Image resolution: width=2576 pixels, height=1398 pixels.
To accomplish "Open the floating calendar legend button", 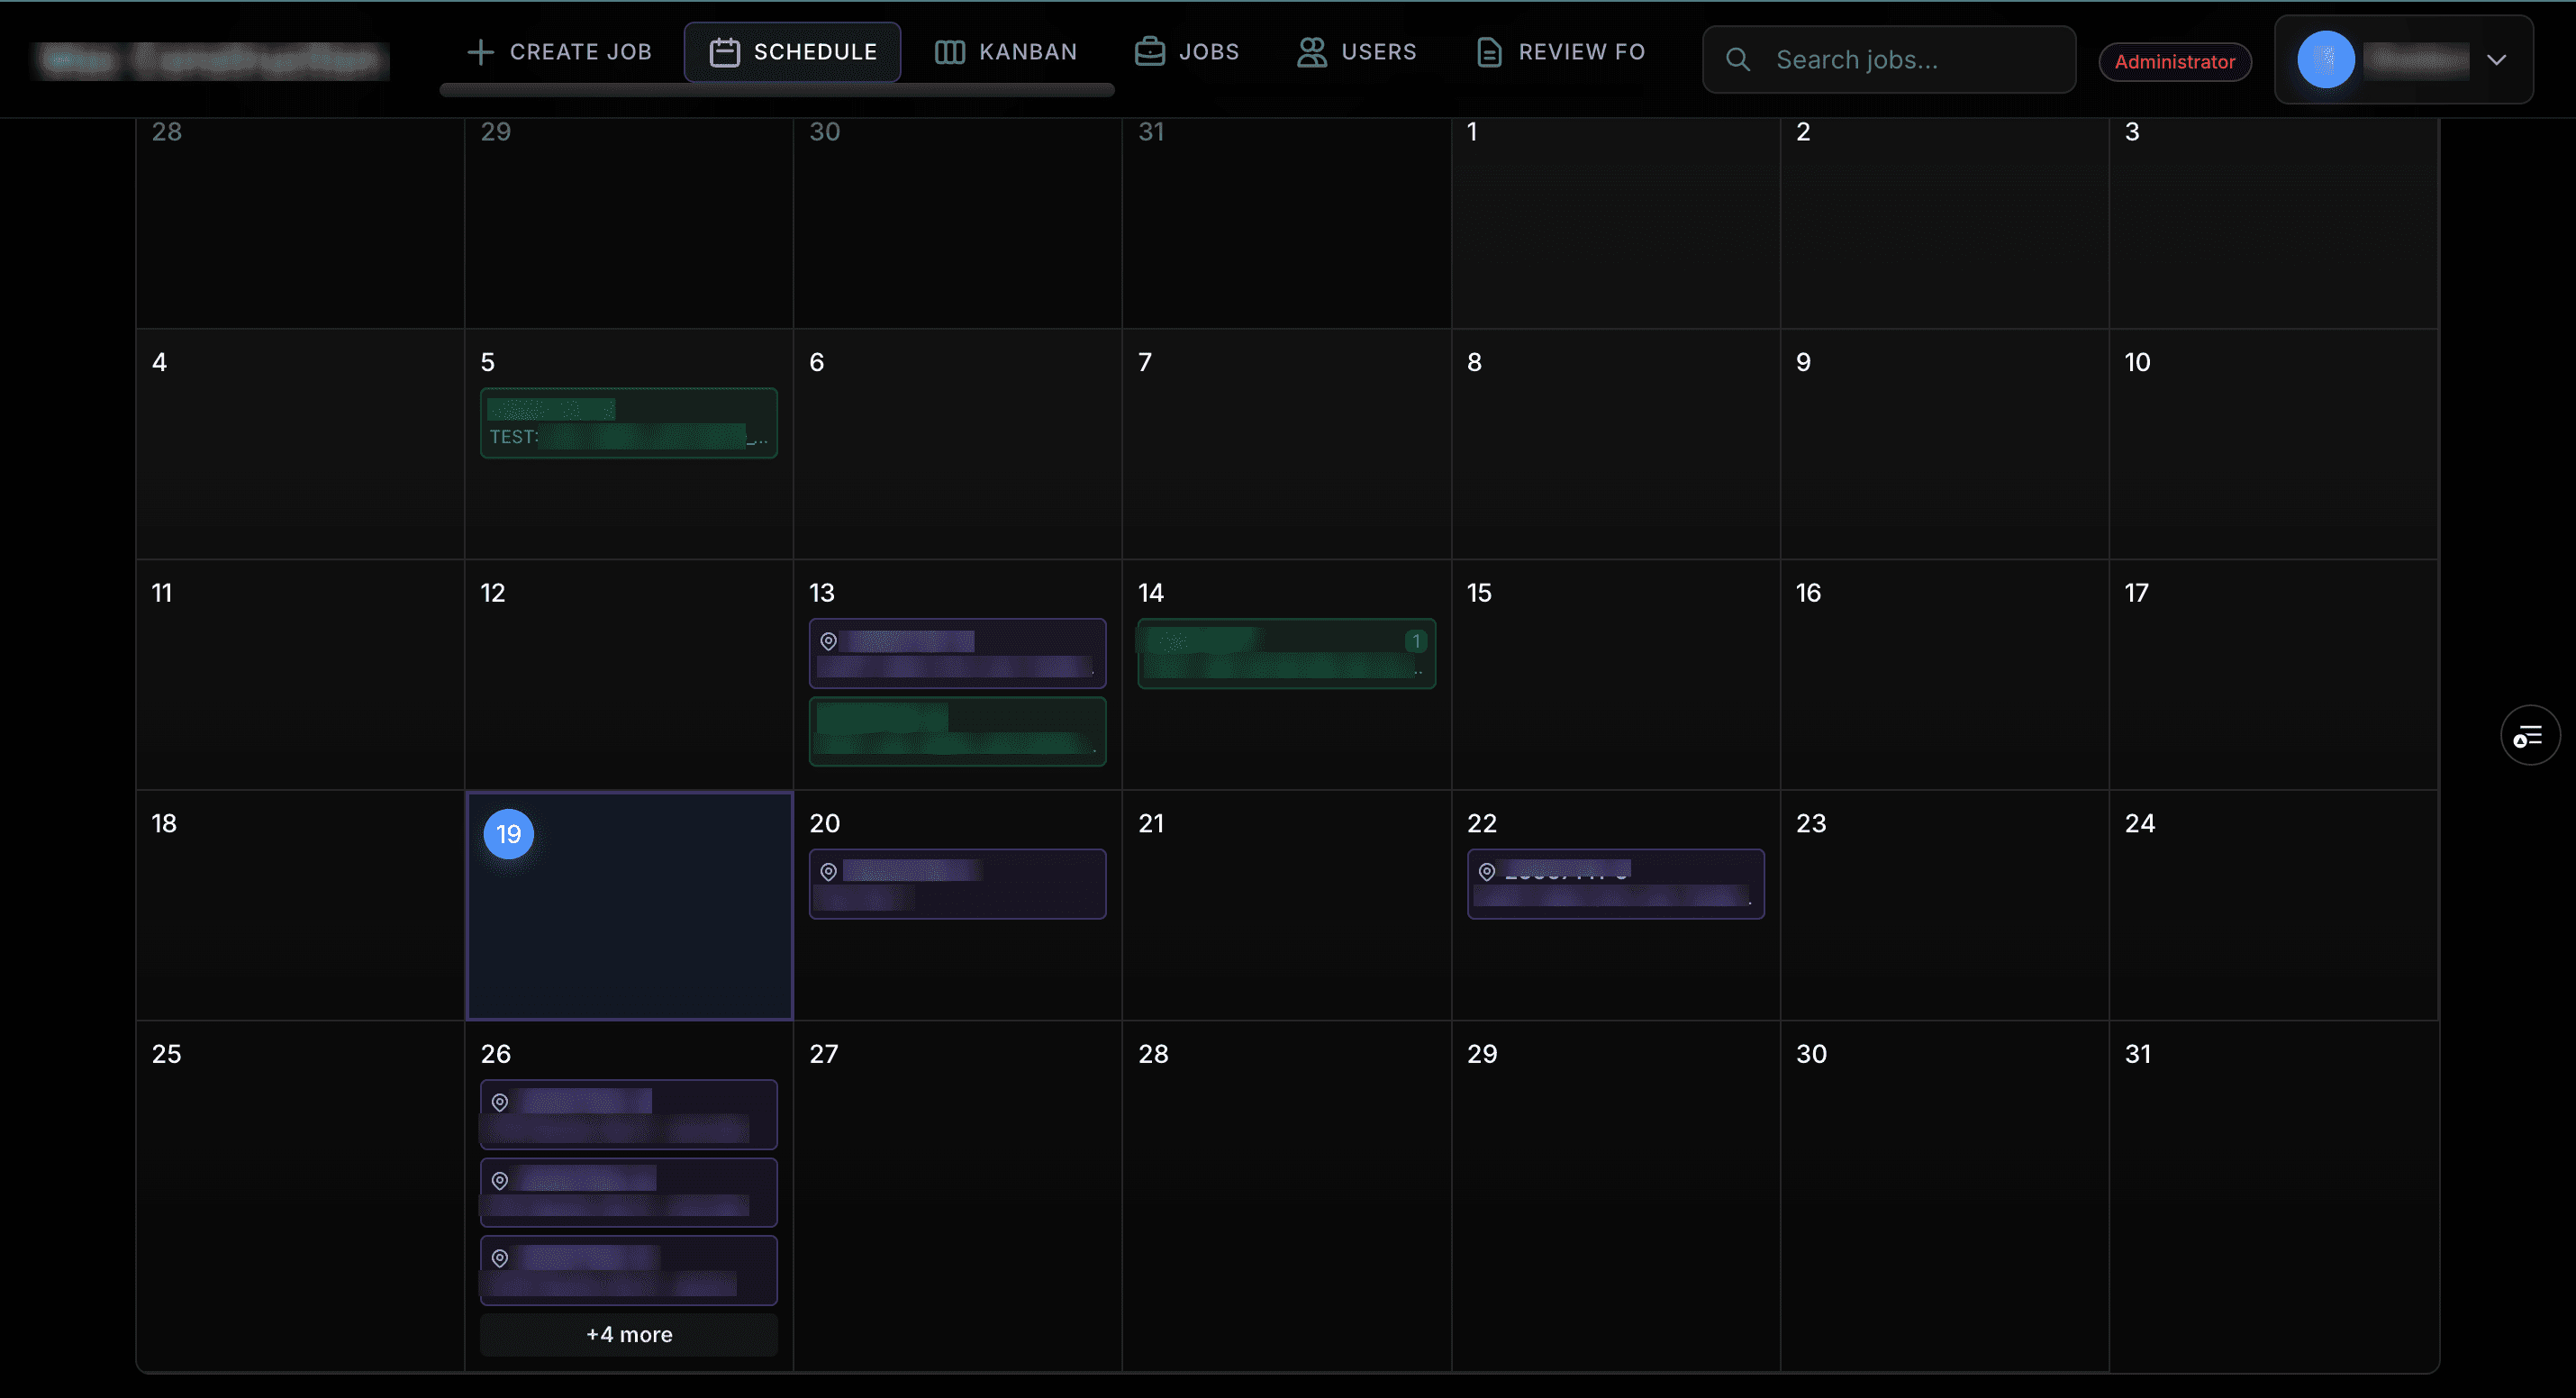I will pos(2529,735).
